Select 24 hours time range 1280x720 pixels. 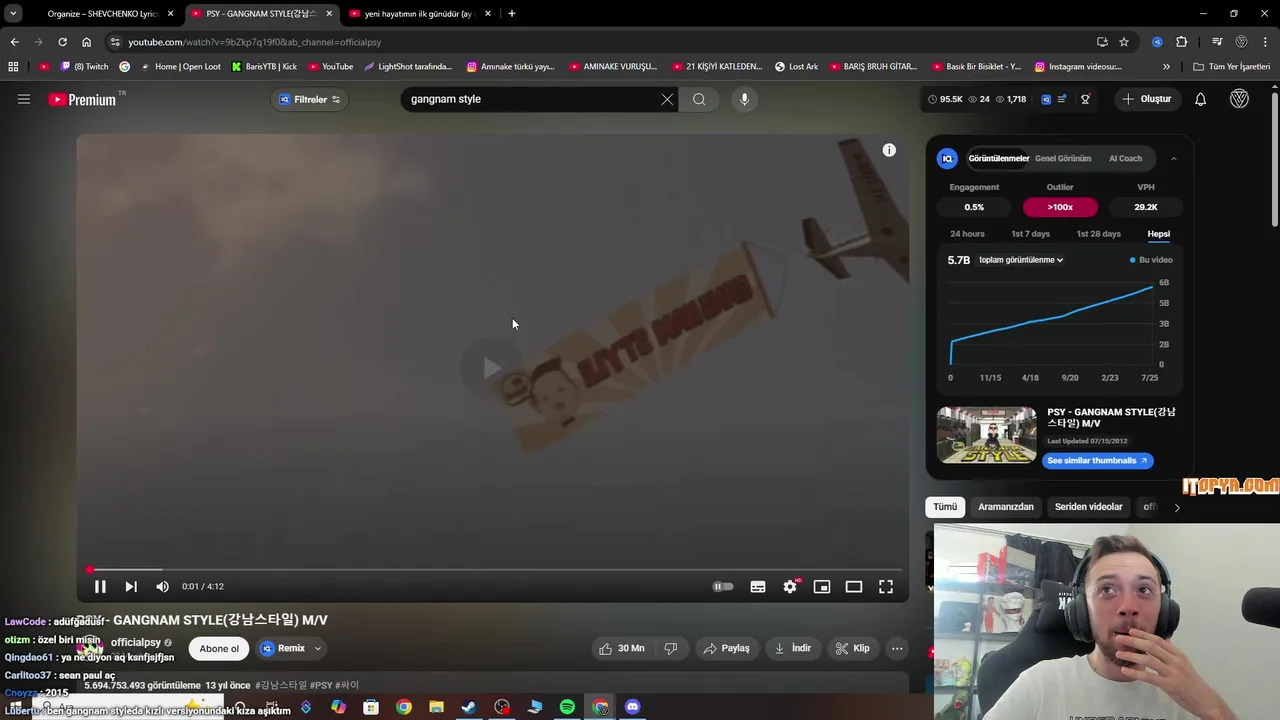(967, 234)
